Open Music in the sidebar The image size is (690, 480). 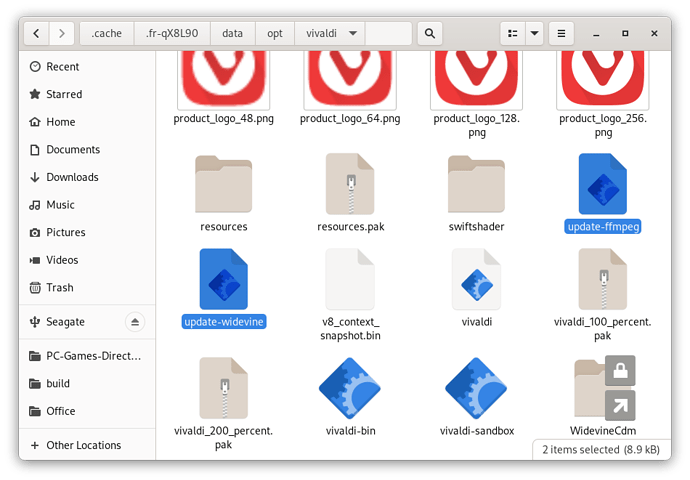pos(87,205)
